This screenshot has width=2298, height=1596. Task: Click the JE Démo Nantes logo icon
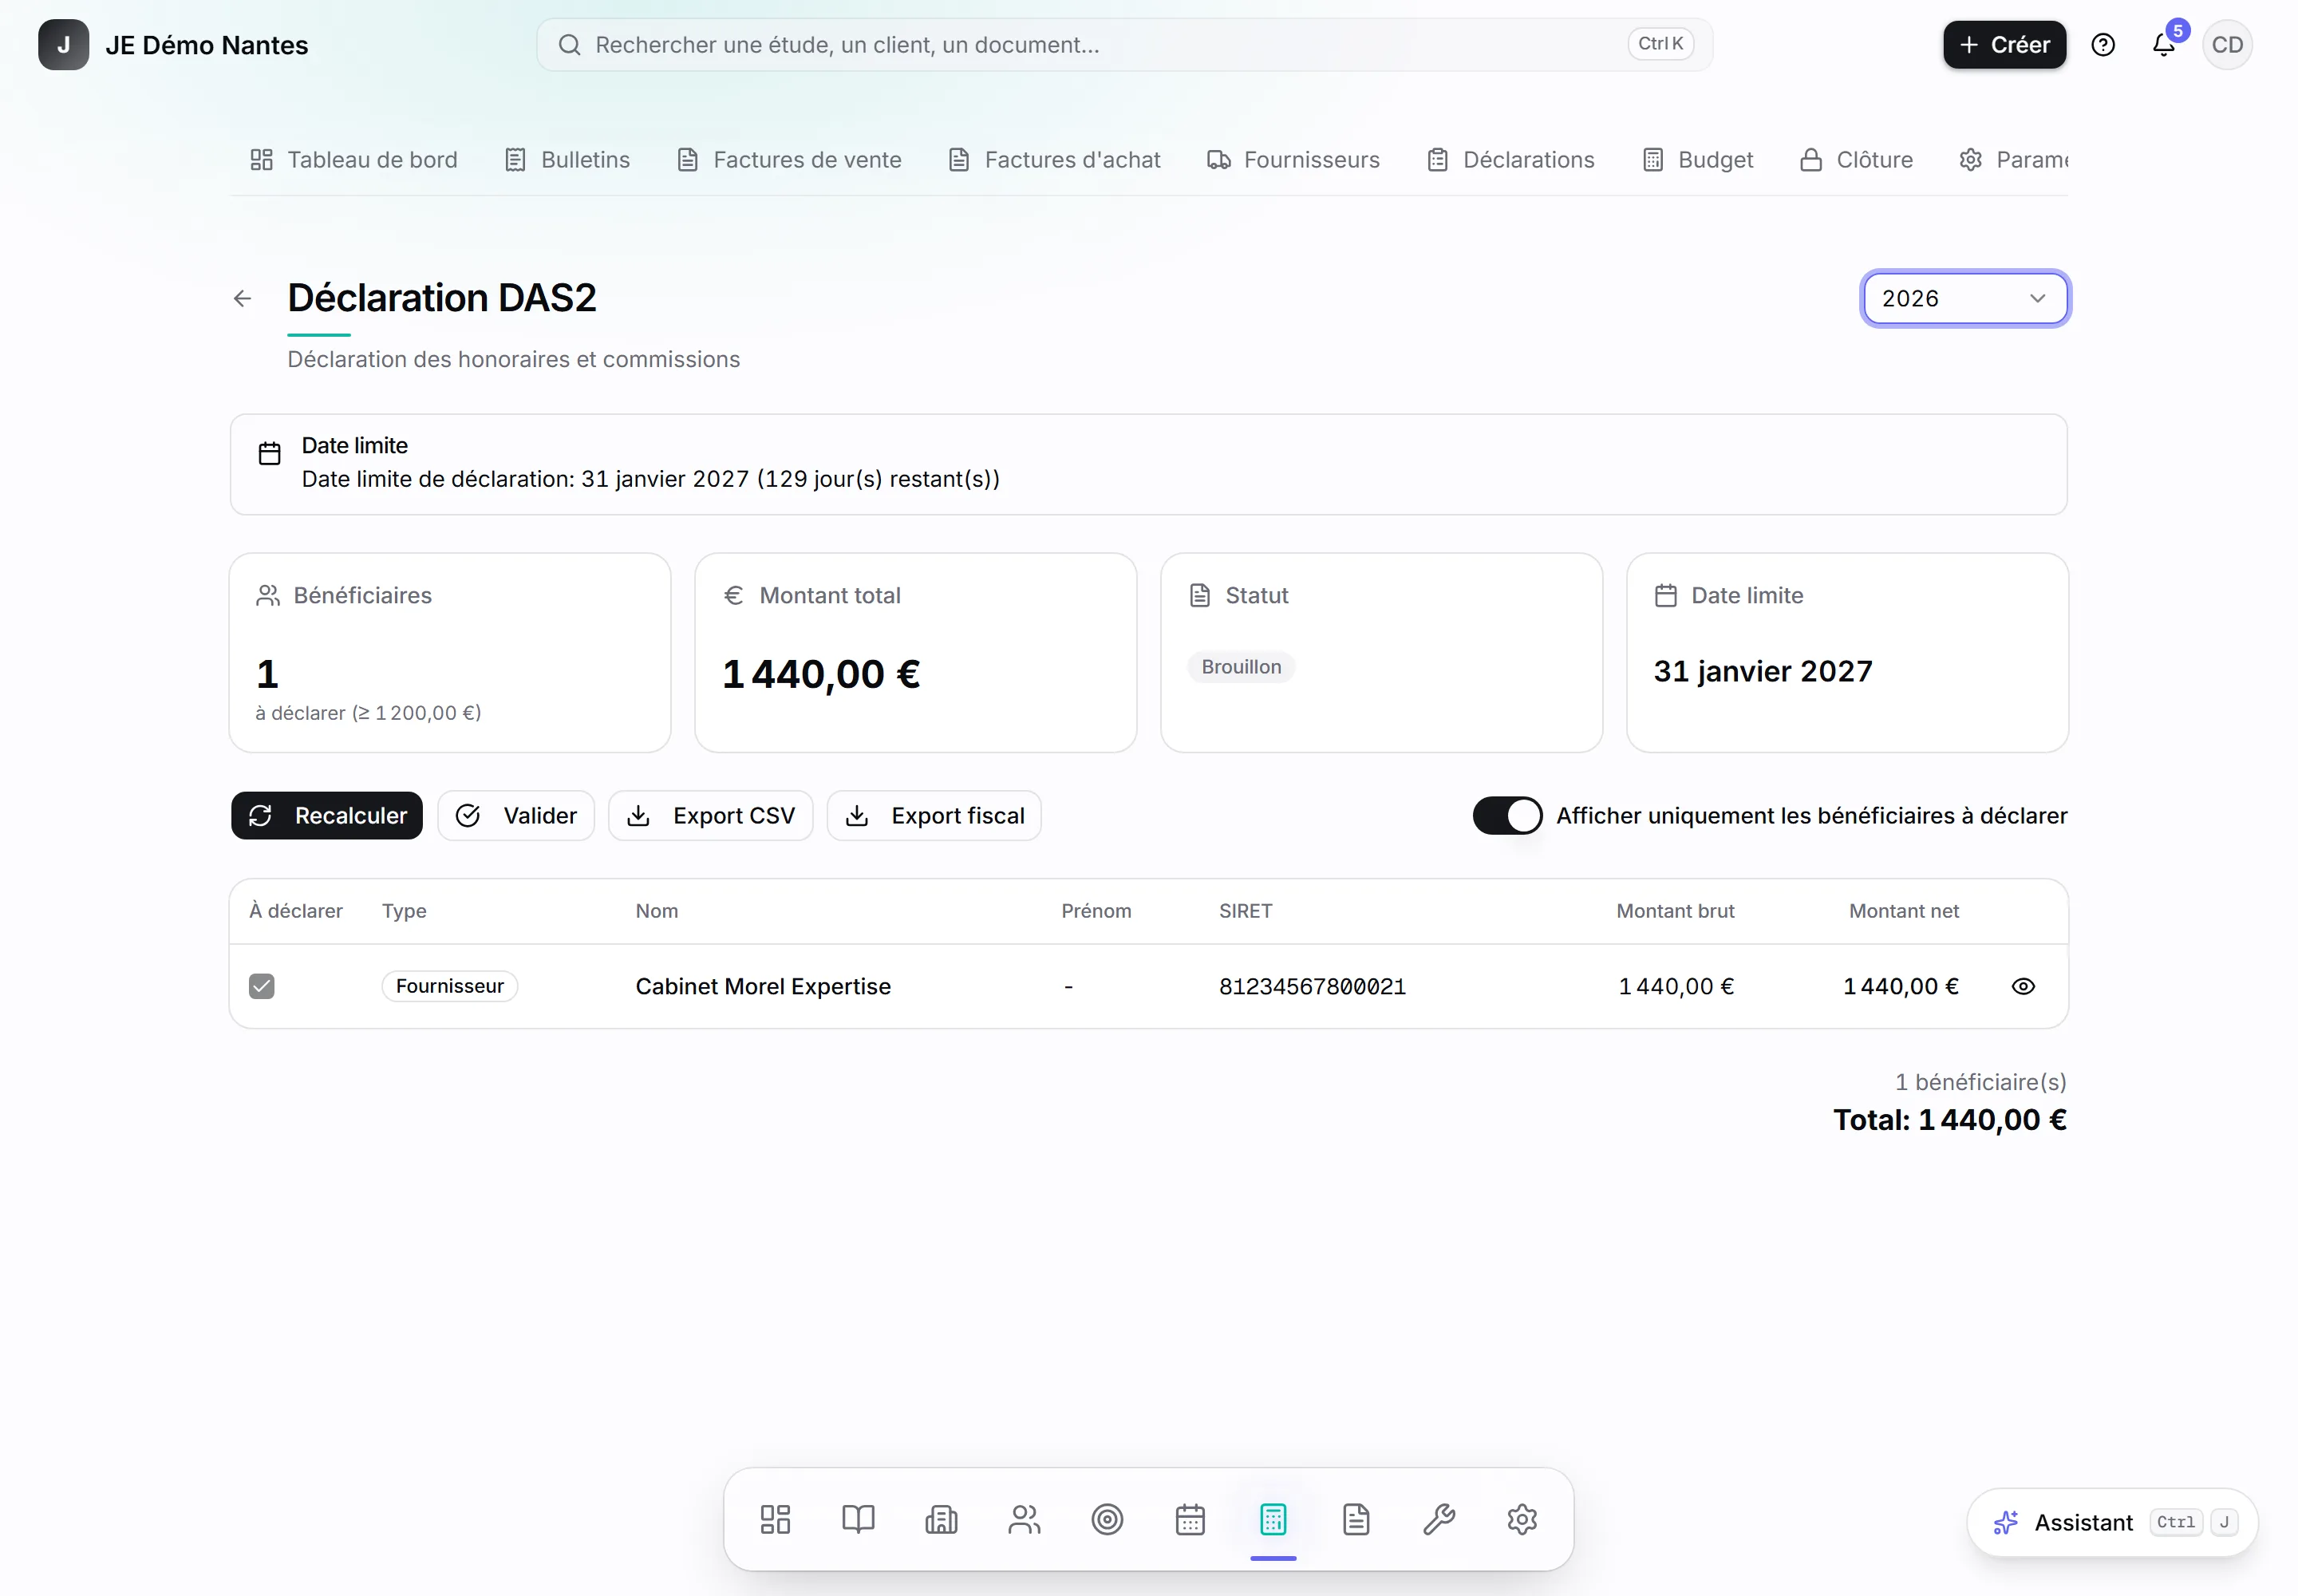coord(63,45)
